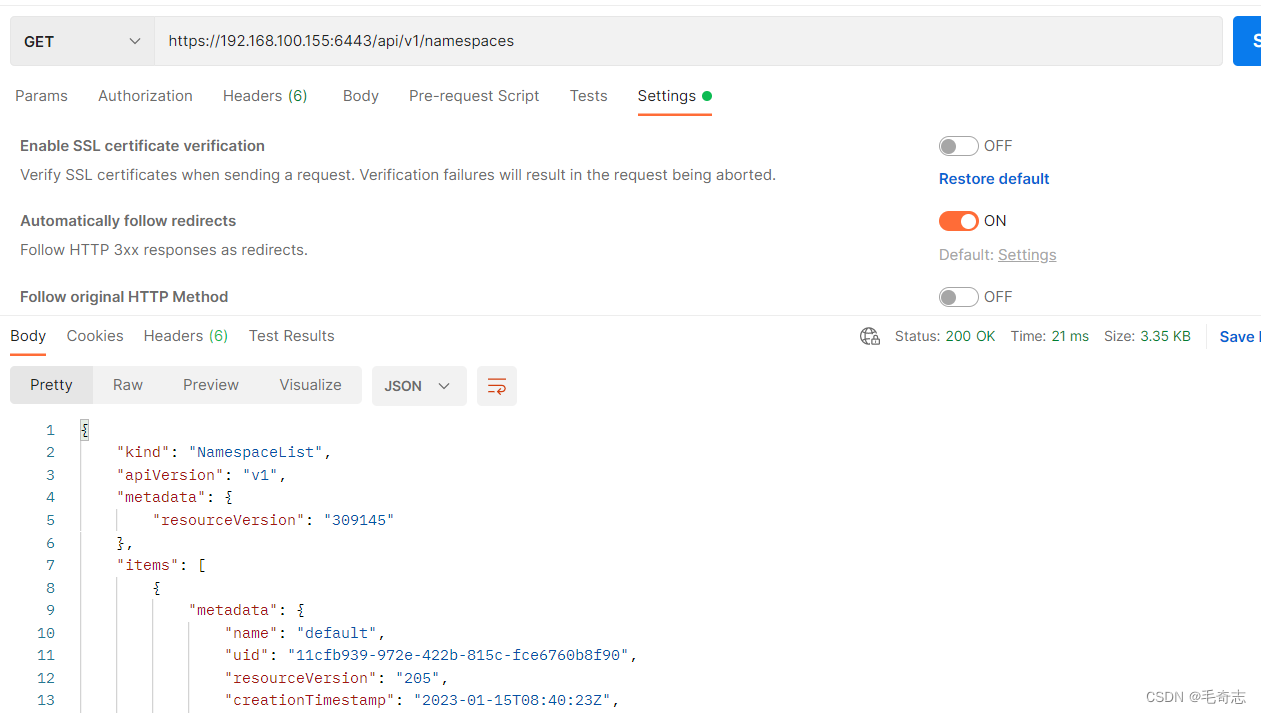This screenshot has width=1261, height=713.
Task: Click the Restore default link
Action: coord(993,179)
